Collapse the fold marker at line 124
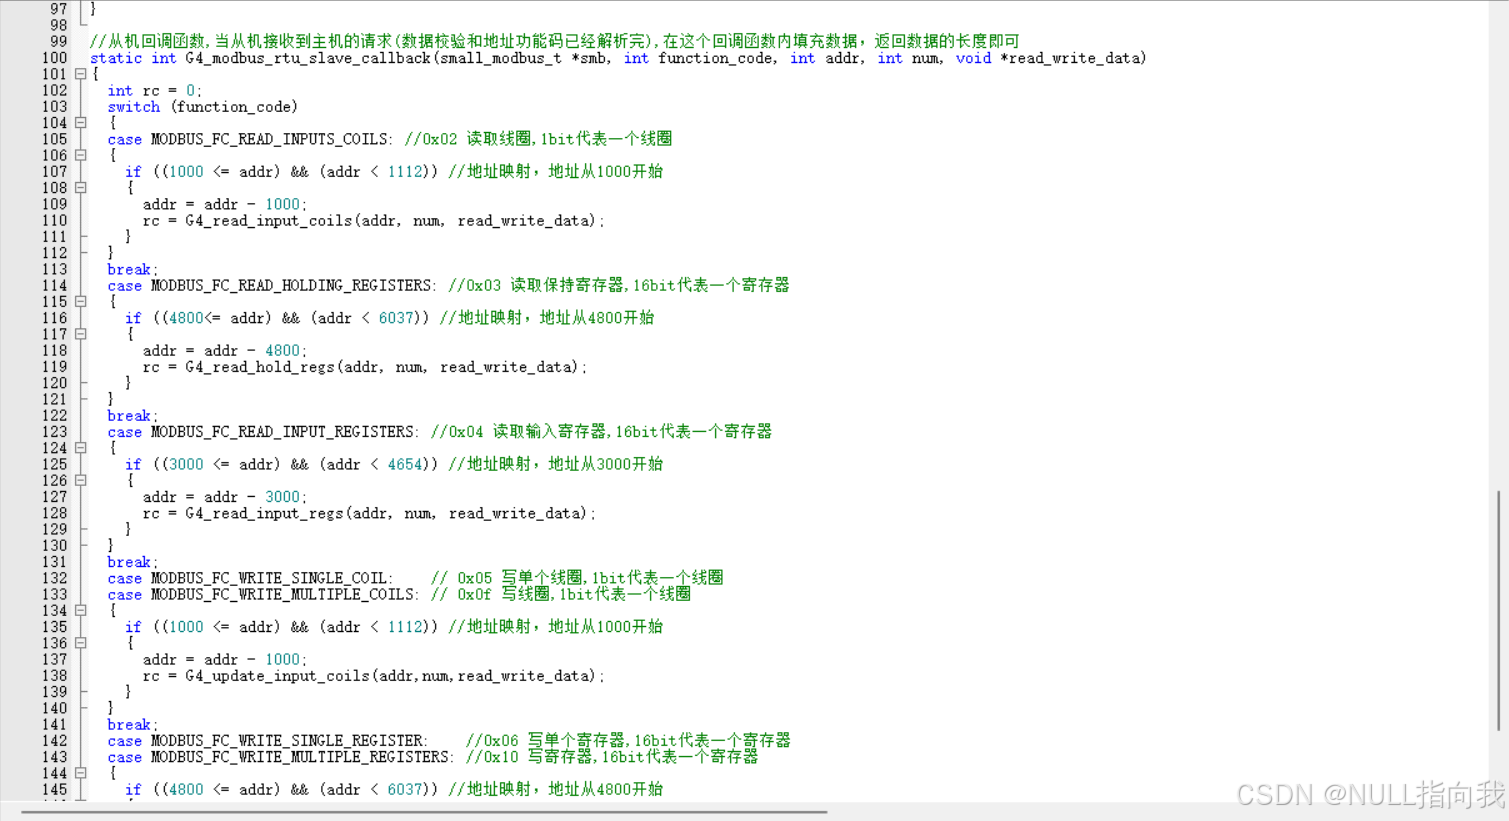This screenshot has width=1509, height=821. click(x=81, y=448)
